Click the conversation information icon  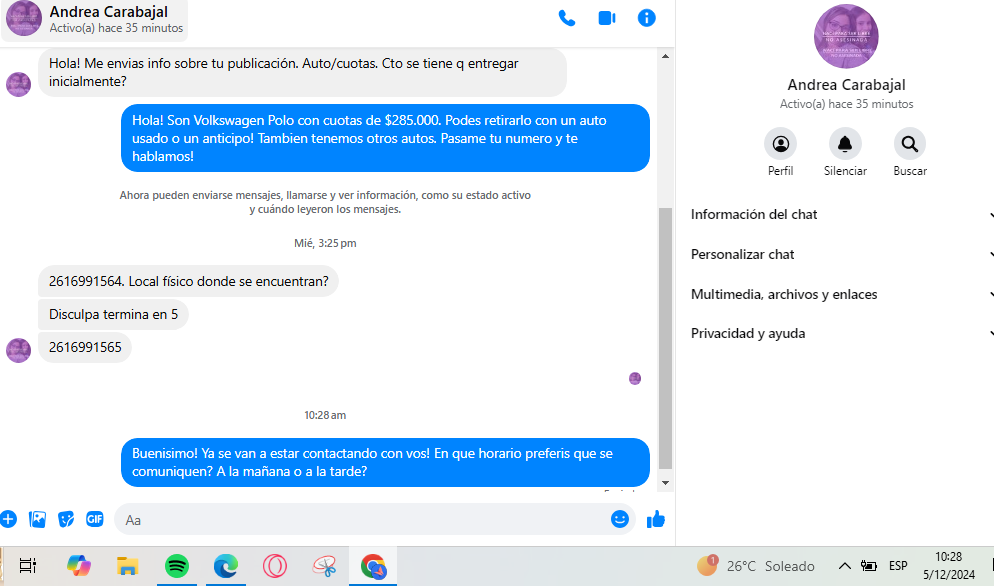pos(647,18)
